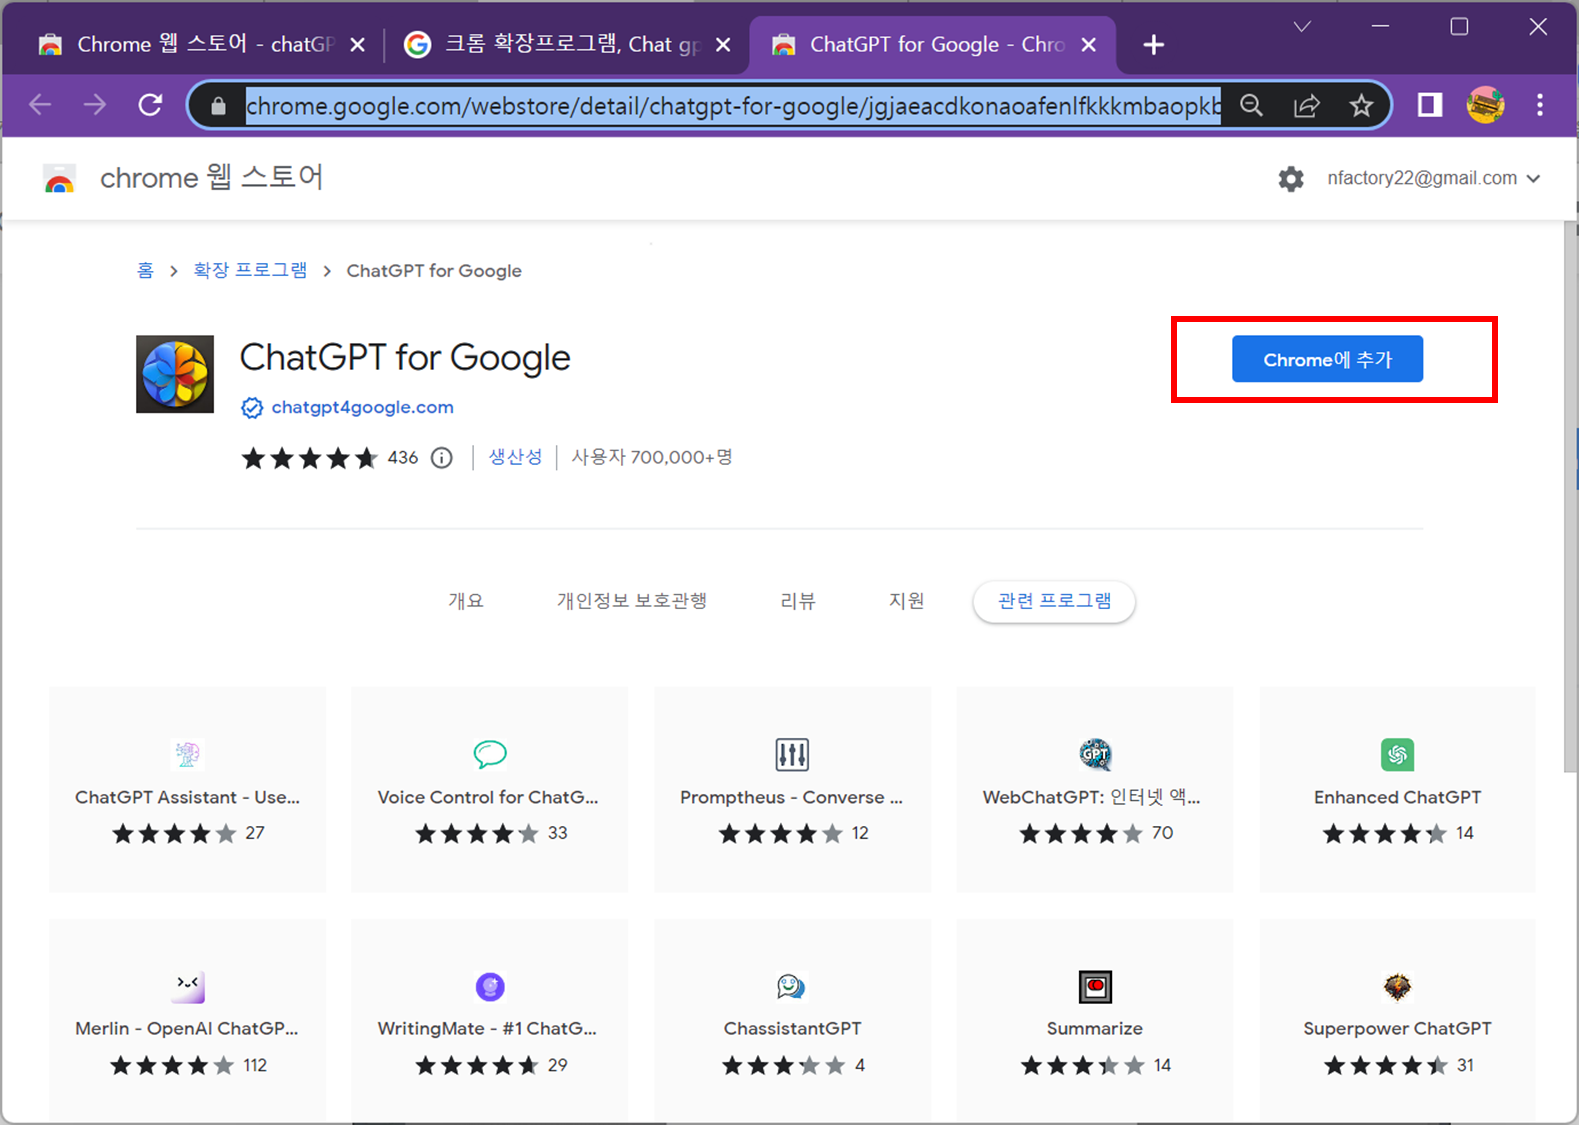Go to 확장 프로그램 breadcrumb link
The width and height of the screenshot is (1579, 1125).
click(250, 271)
